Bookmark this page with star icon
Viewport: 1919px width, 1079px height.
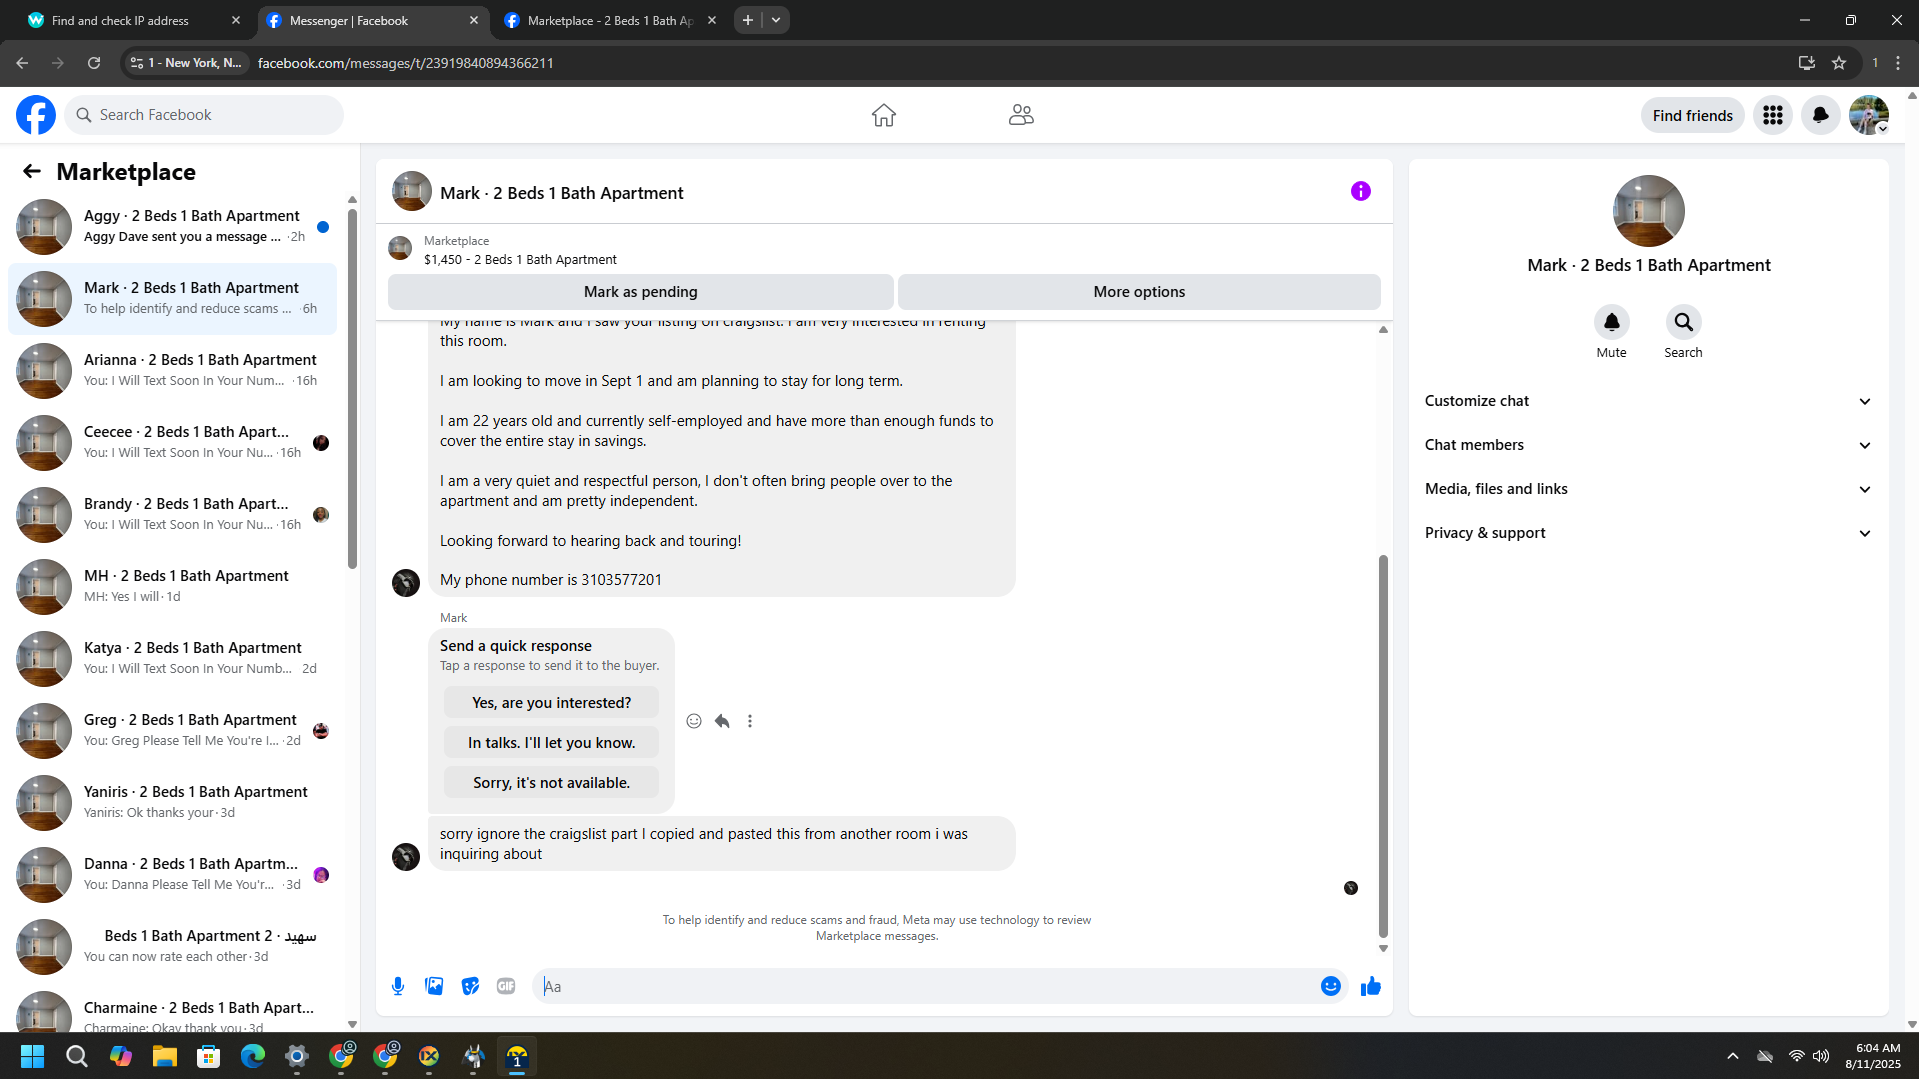point(1838,63)
